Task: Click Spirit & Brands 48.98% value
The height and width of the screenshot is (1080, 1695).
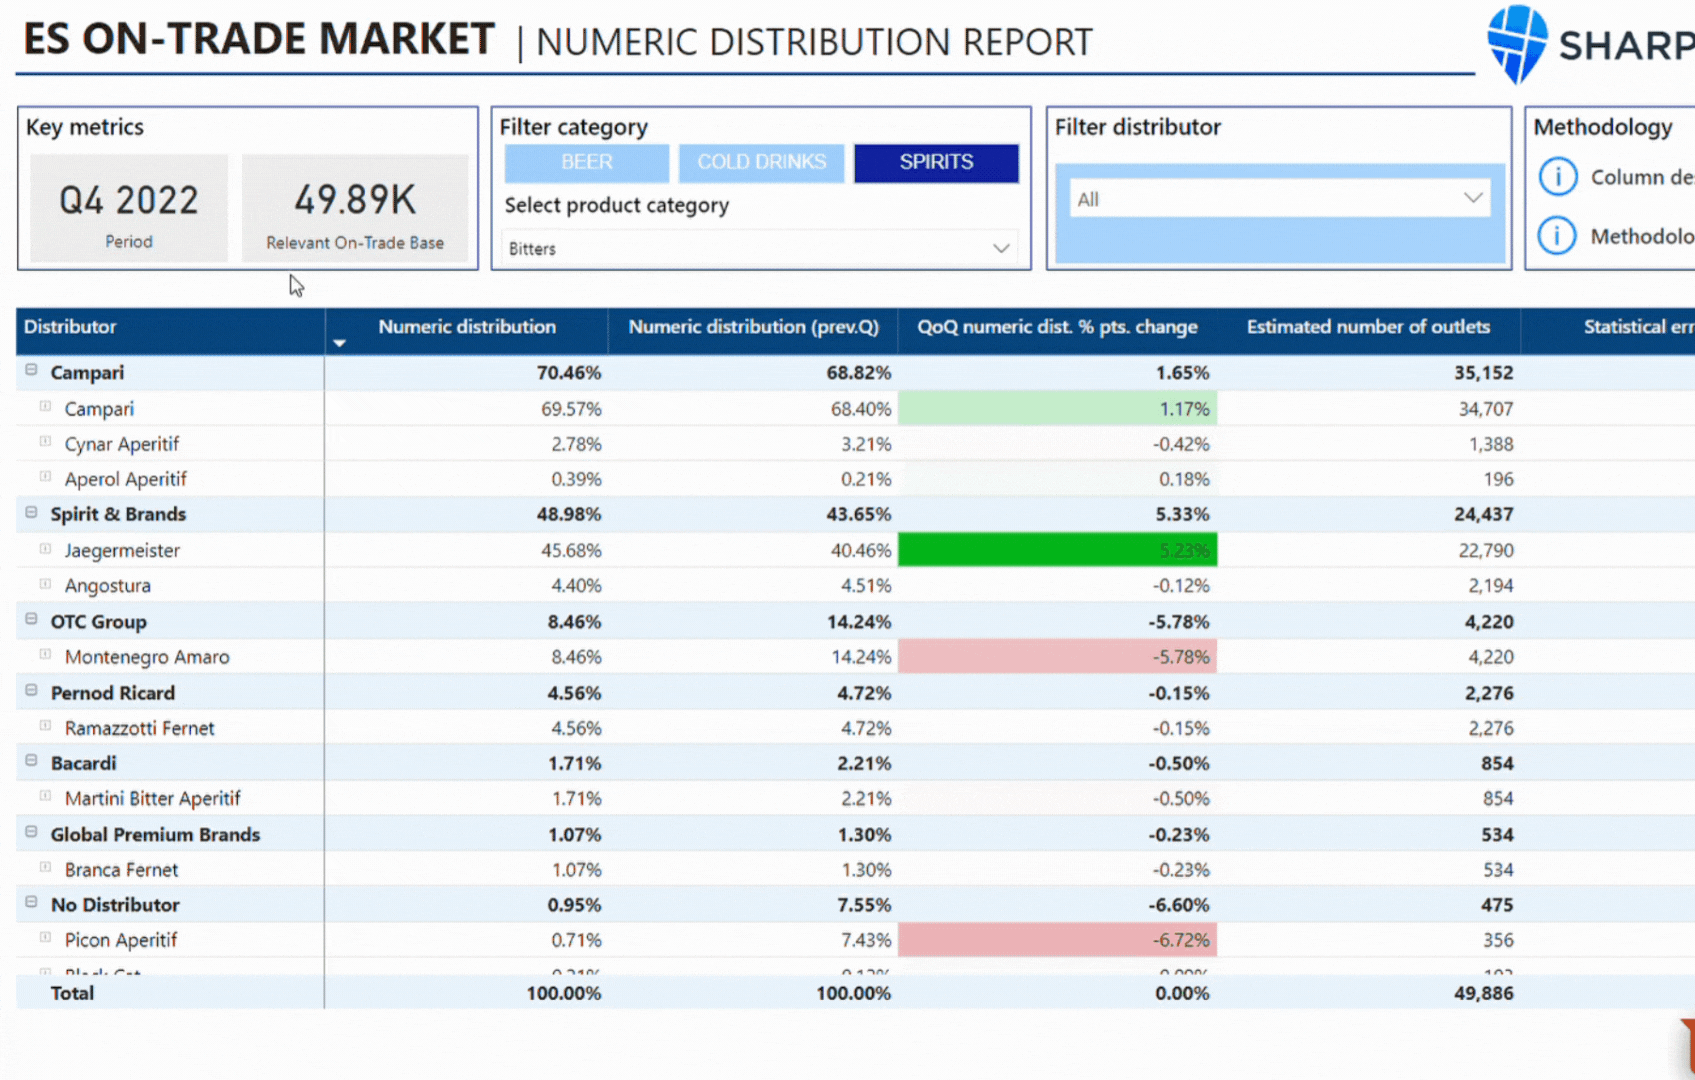Action: point(568,514)
